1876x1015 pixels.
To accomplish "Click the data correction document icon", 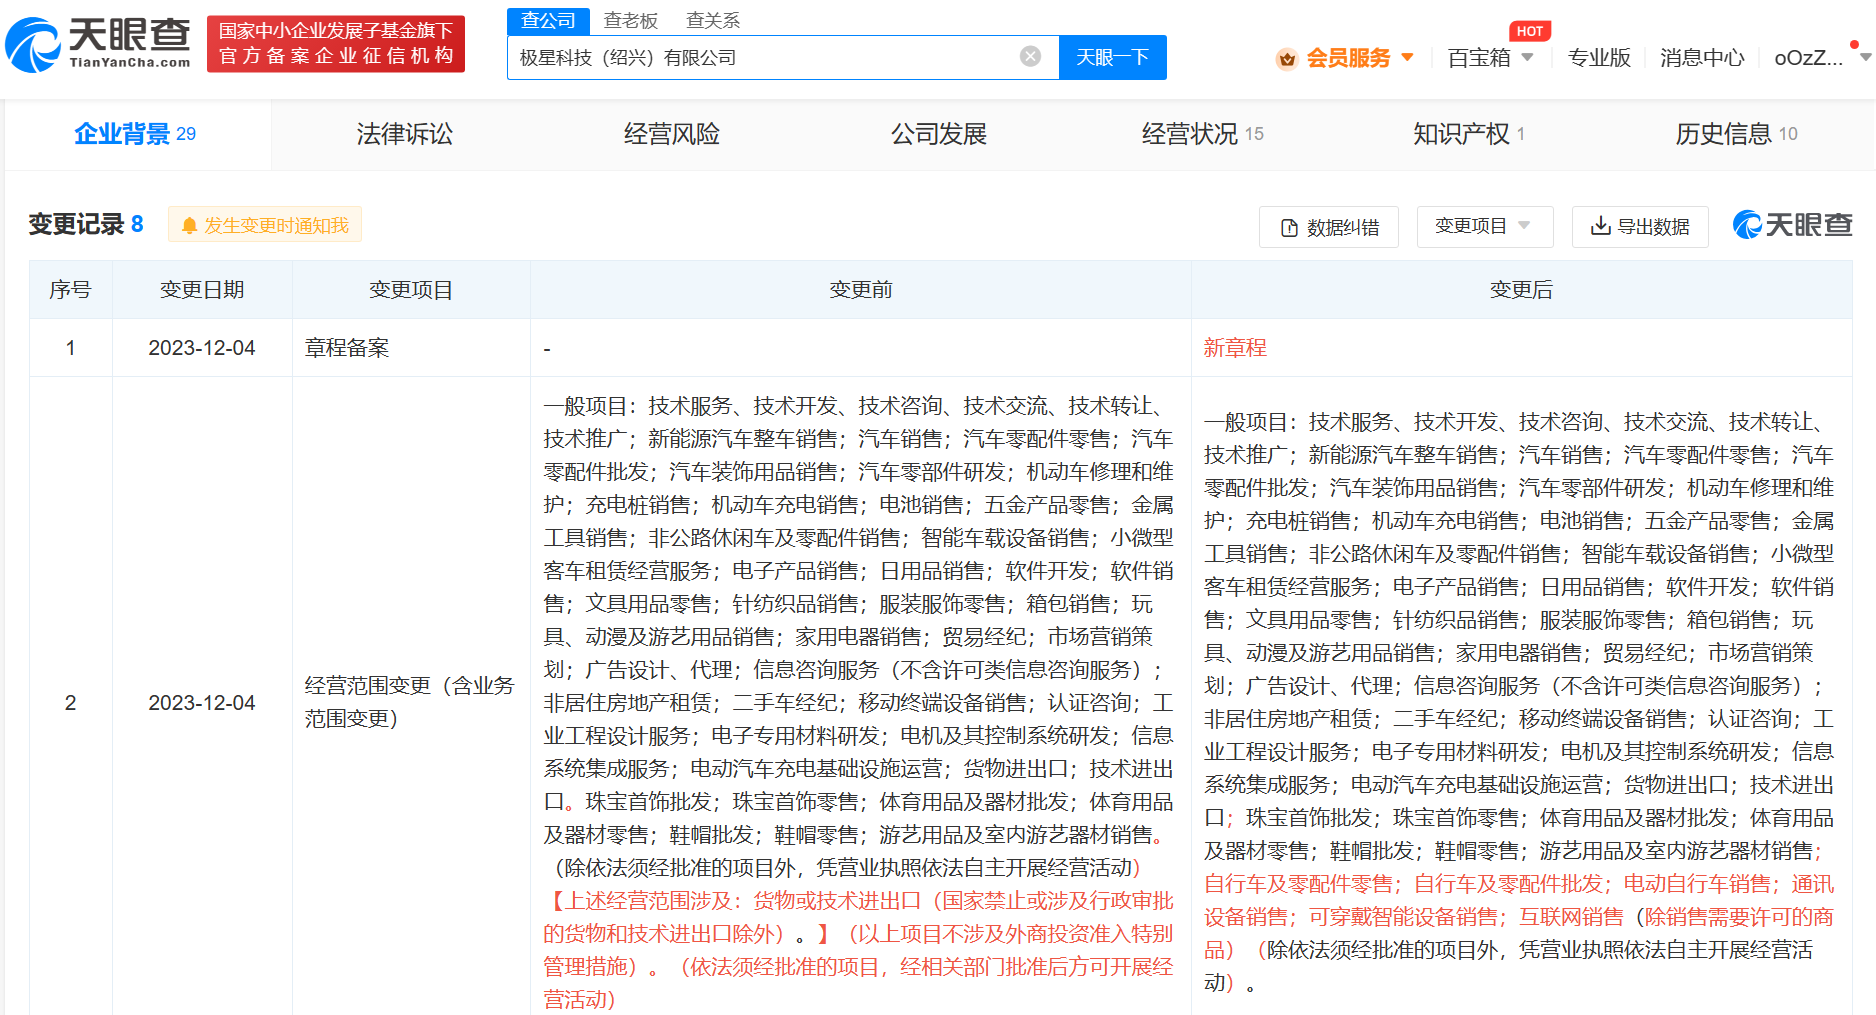I will tap(1289, 228).
